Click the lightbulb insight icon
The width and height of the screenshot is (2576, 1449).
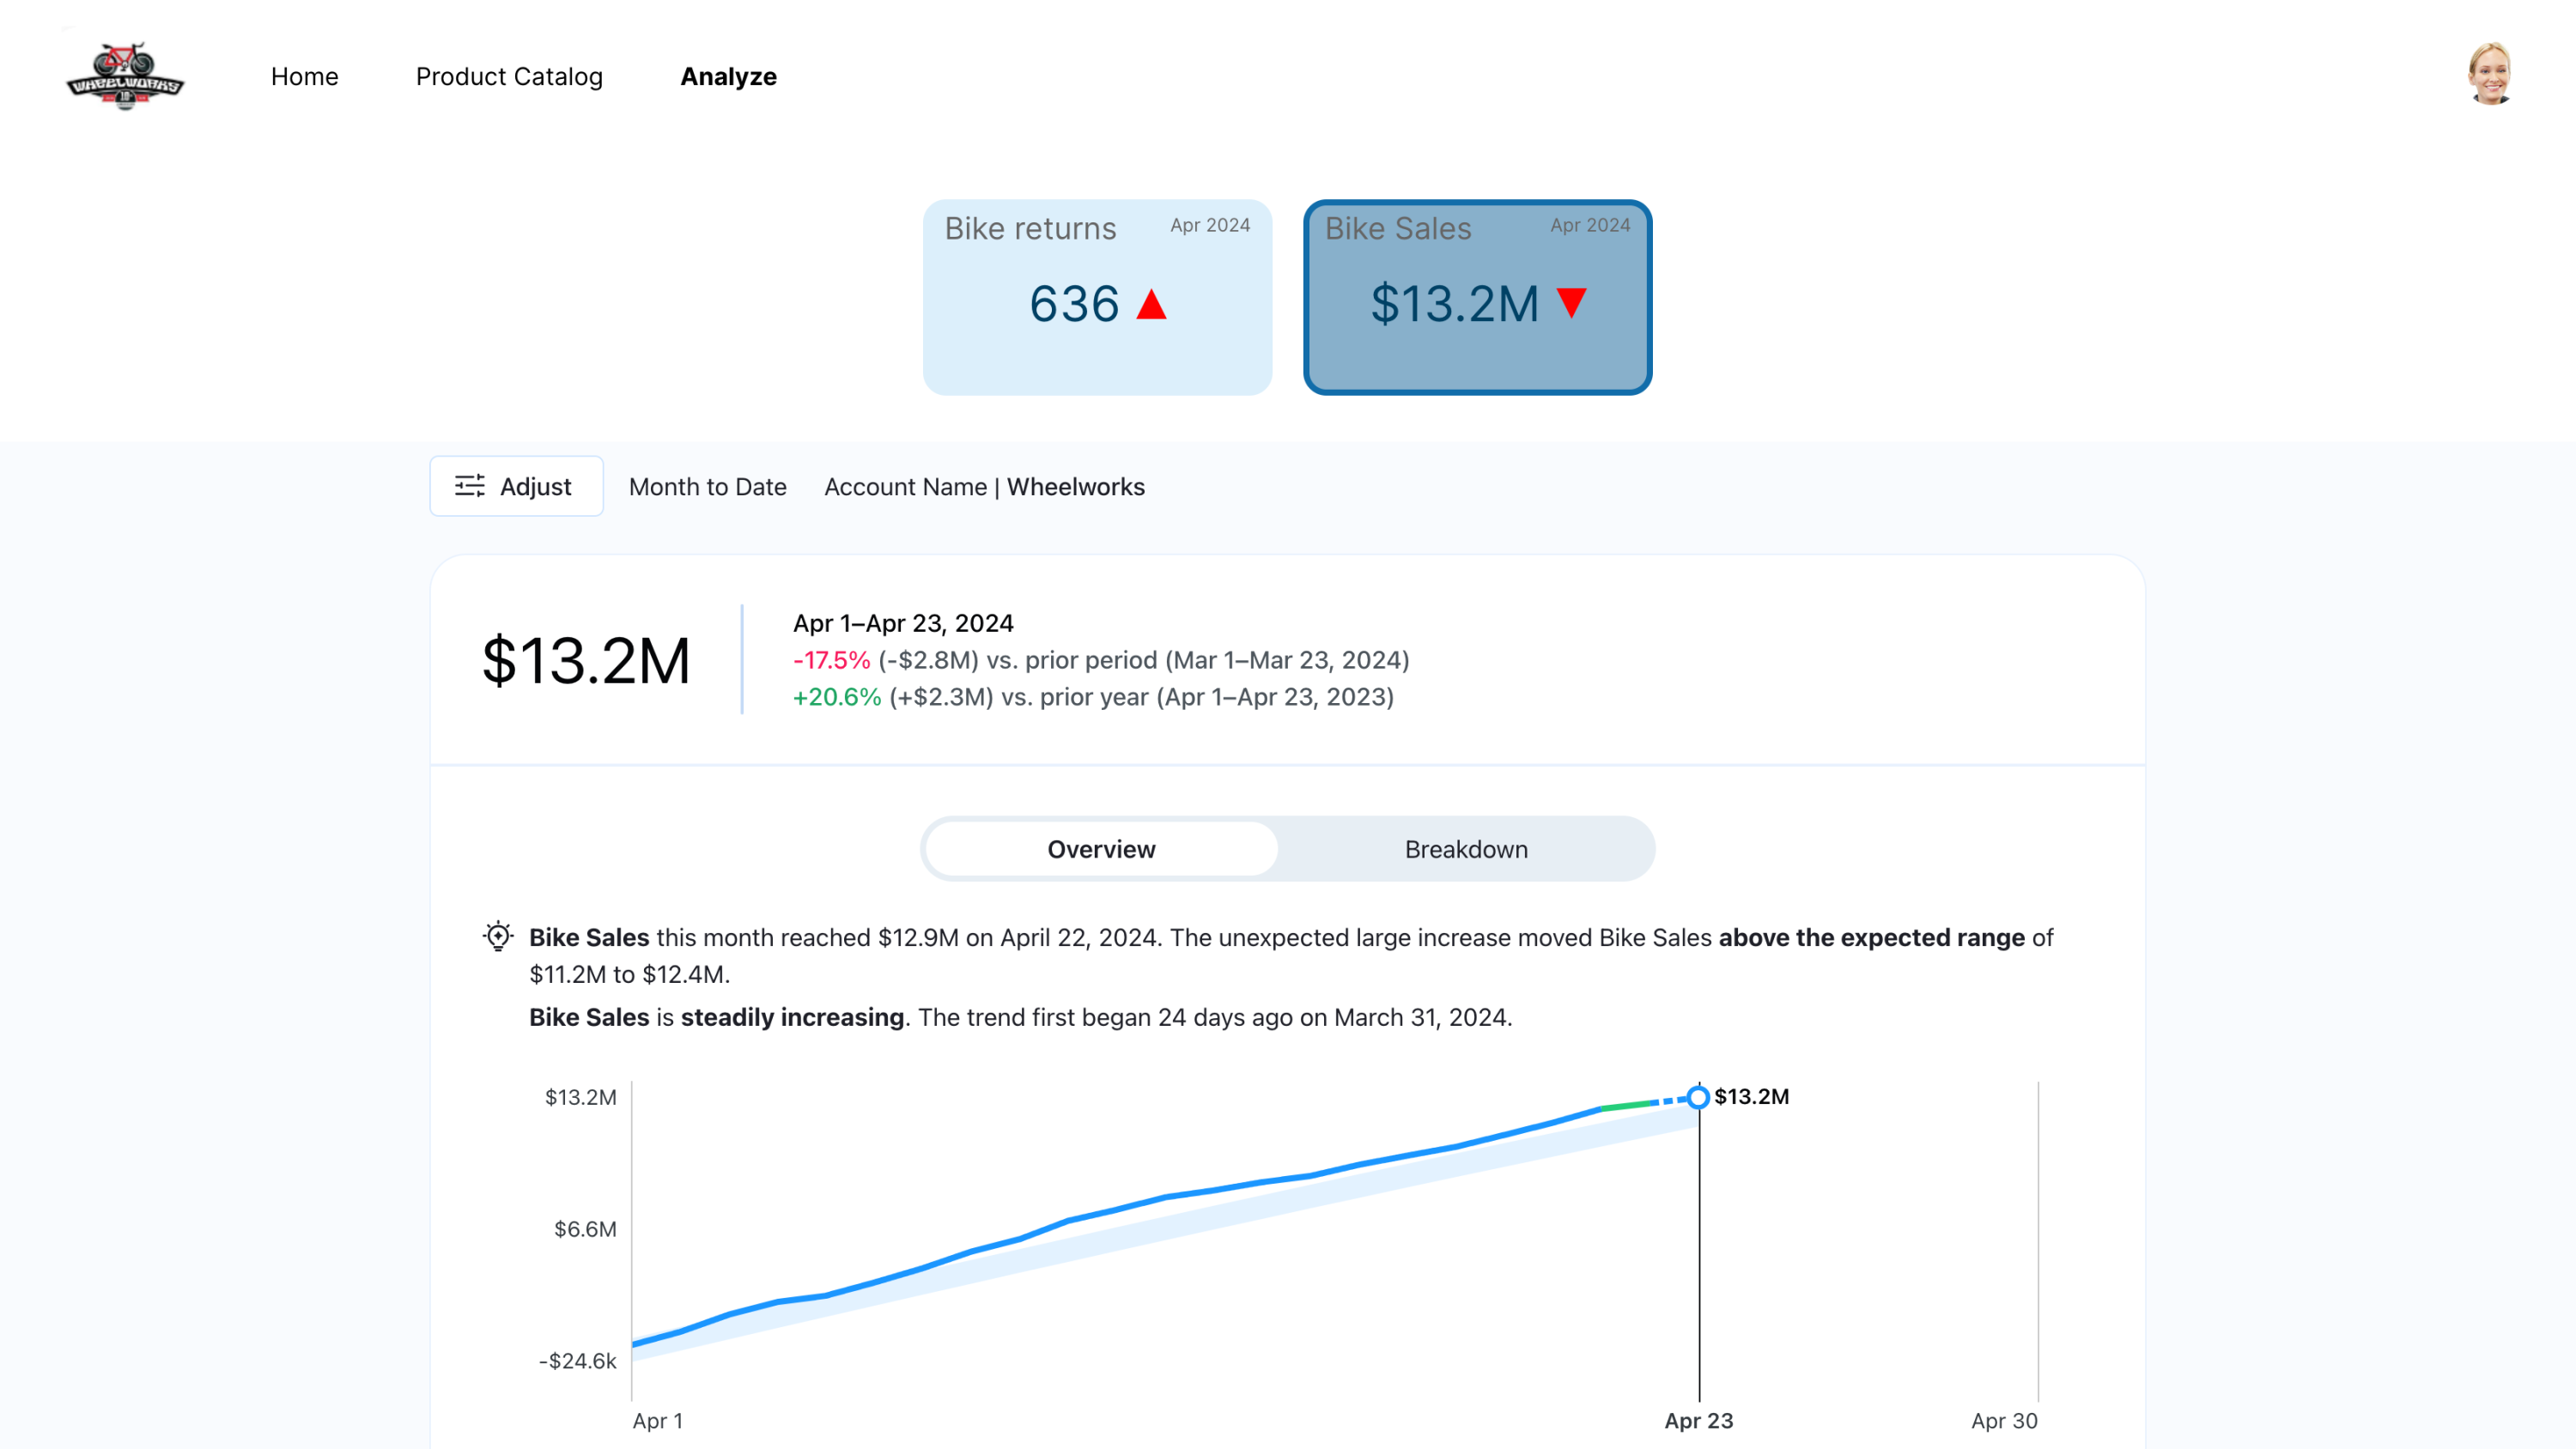tap(498, 936)
